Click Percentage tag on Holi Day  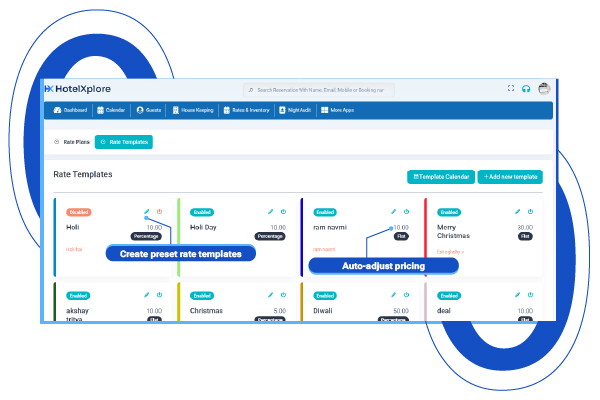[x=270, y=237]
